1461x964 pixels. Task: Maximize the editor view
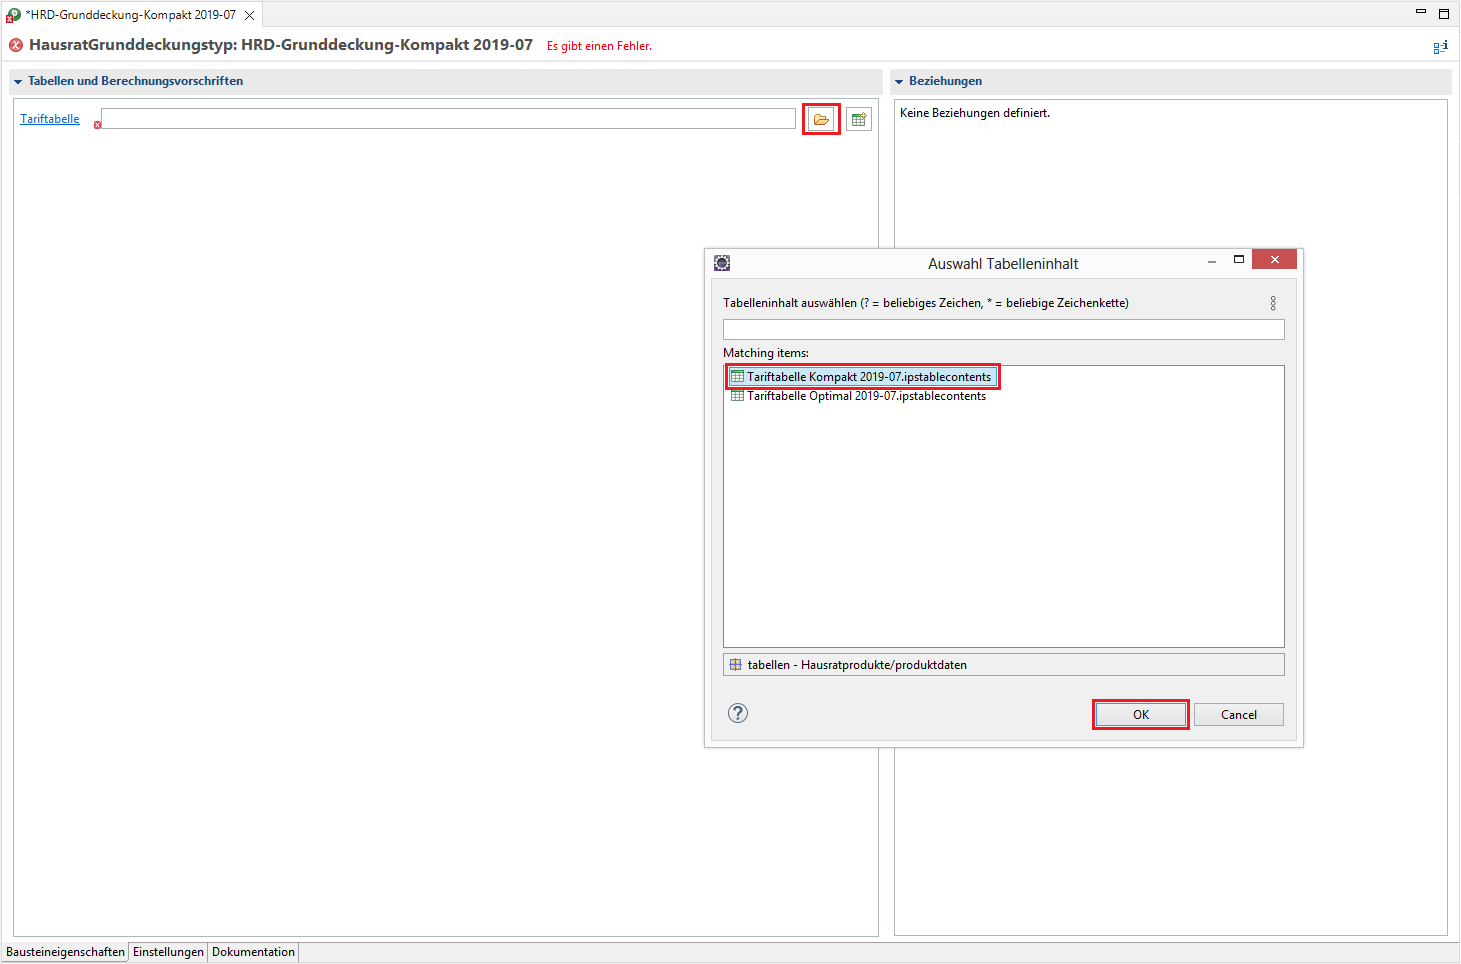tap(1443, 13)
